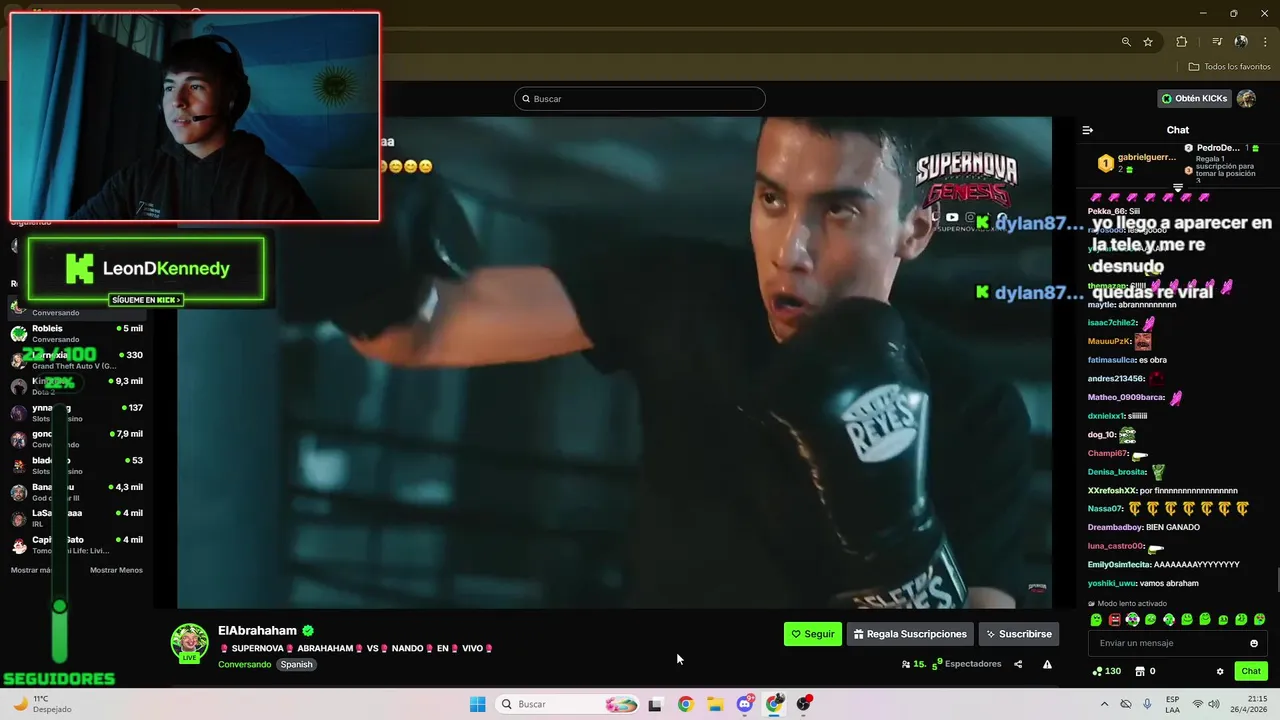Click PedroDe second gifter entry
1280x720 pixels.
(x=1222, y=148)
